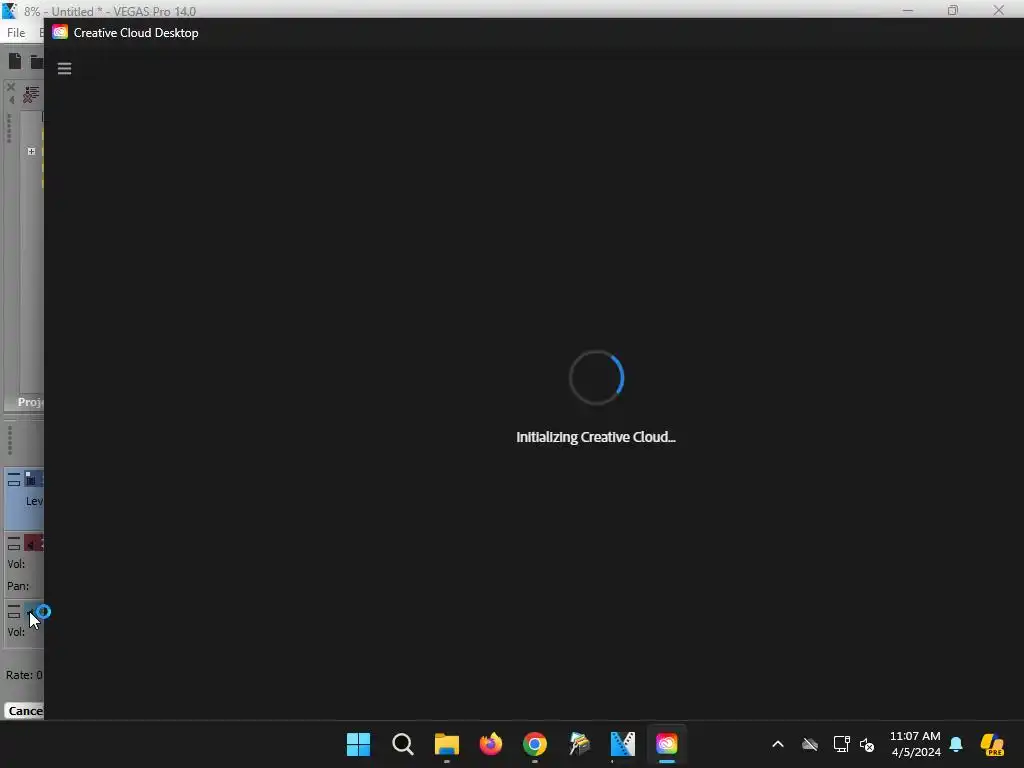The image size is (1024, 768).
Task: Show hidden system tray icons
Action: (x=778, y=744)
